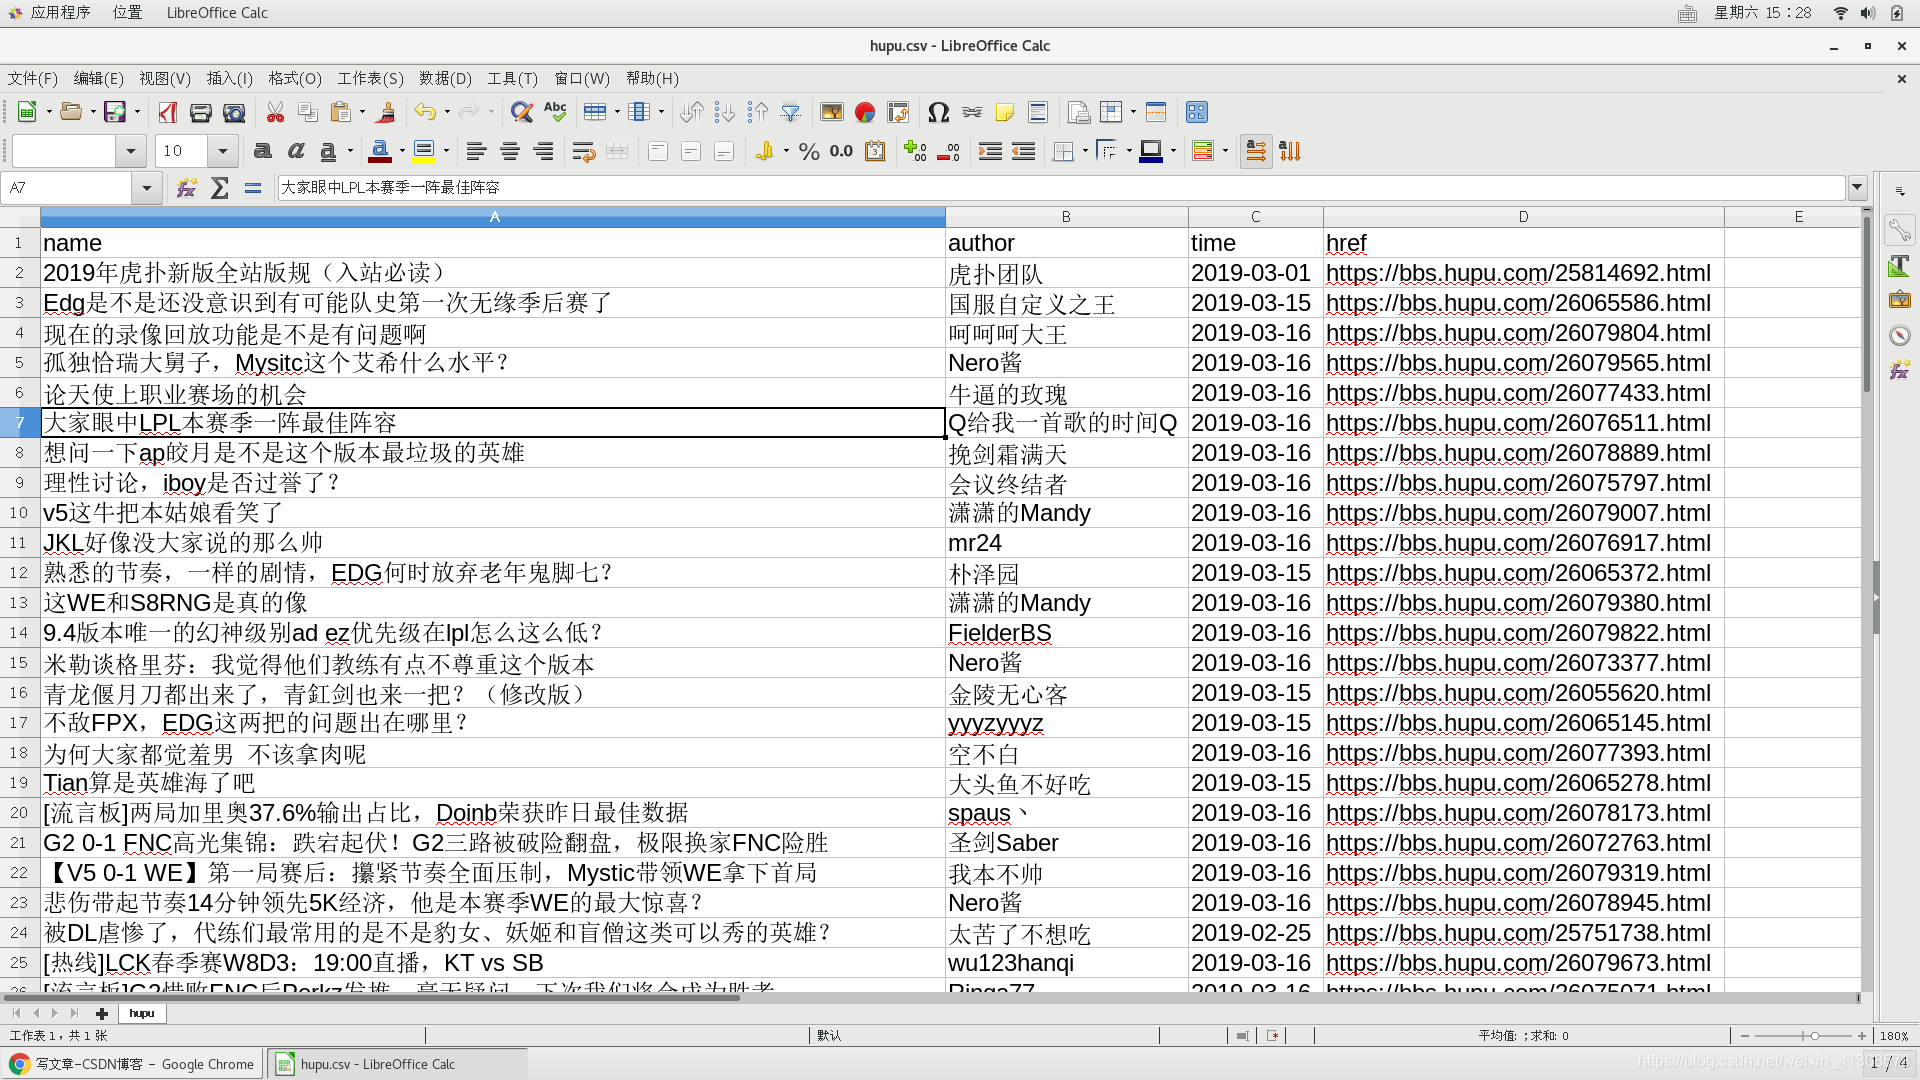The height and width of the screenshot is (1080, 1920).
Task: Open font name dropdown
Action: coord(130,151)
